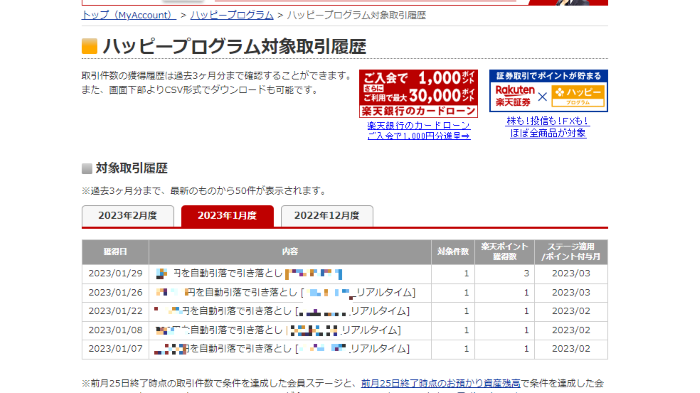The image size is (700, 393).
Task: Select the 2023/01/08 date cell
Action: pyautogui.click(x=115, y=330)
